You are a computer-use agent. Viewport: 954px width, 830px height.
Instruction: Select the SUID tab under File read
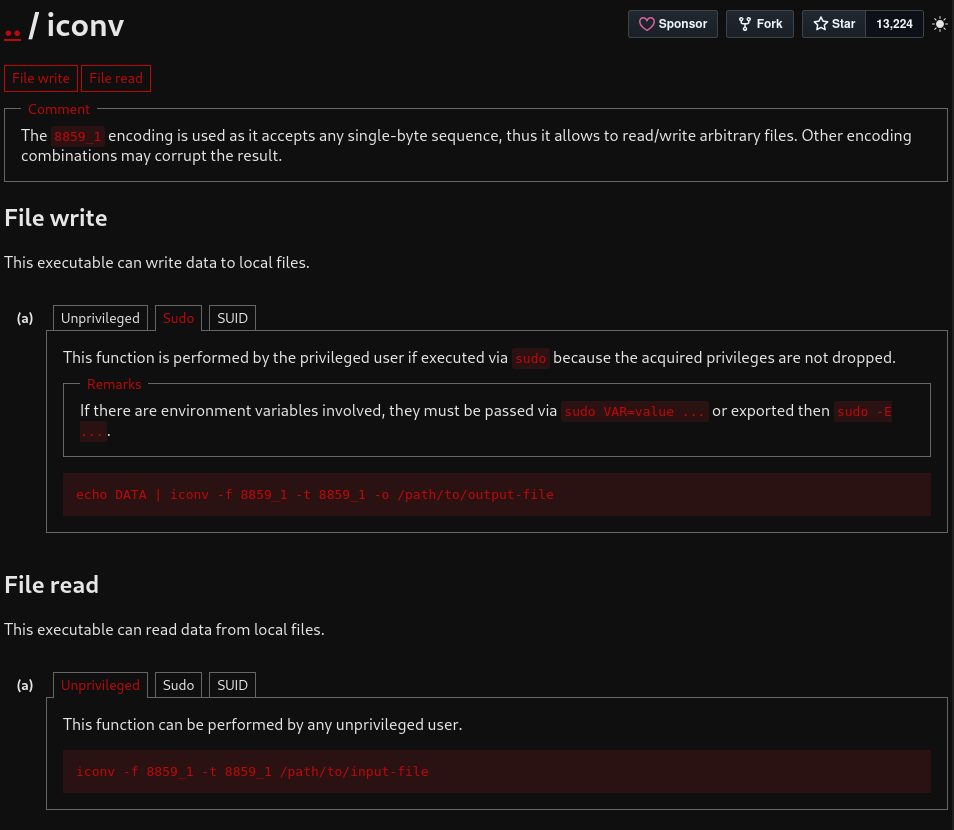tap(232, 685)
